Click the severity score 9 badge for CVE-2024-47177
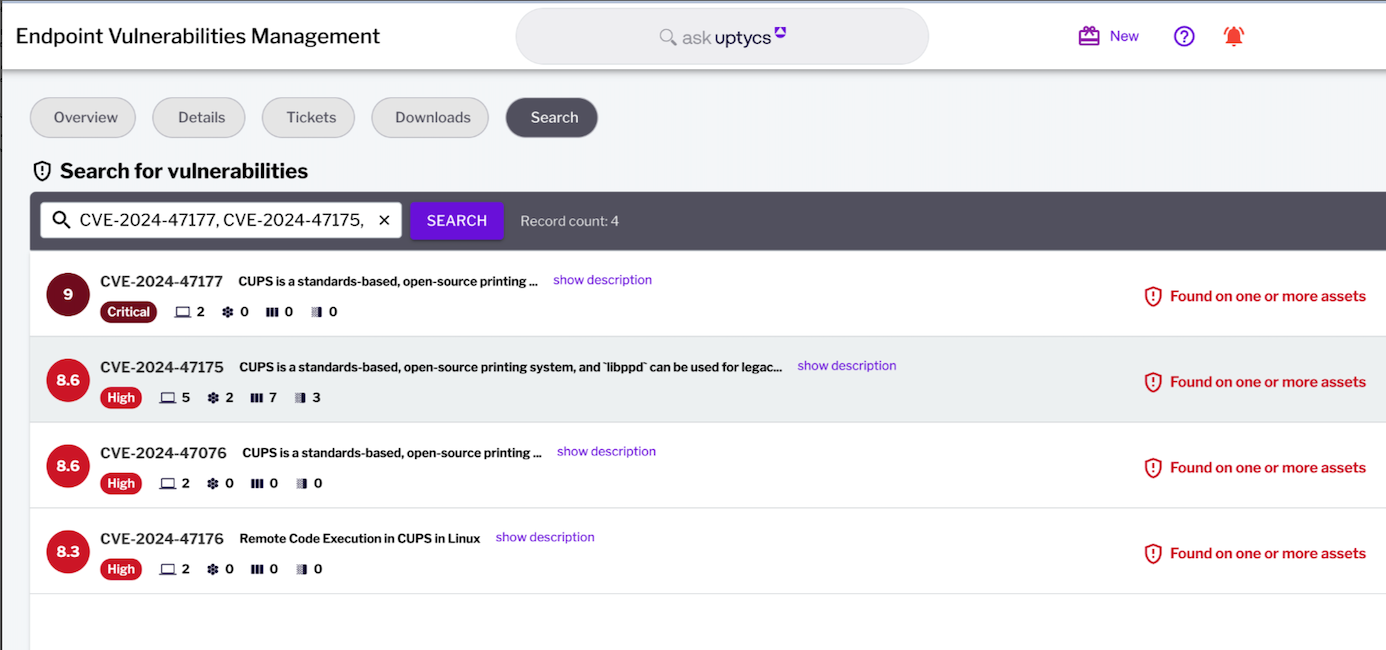 coord(68,294)
